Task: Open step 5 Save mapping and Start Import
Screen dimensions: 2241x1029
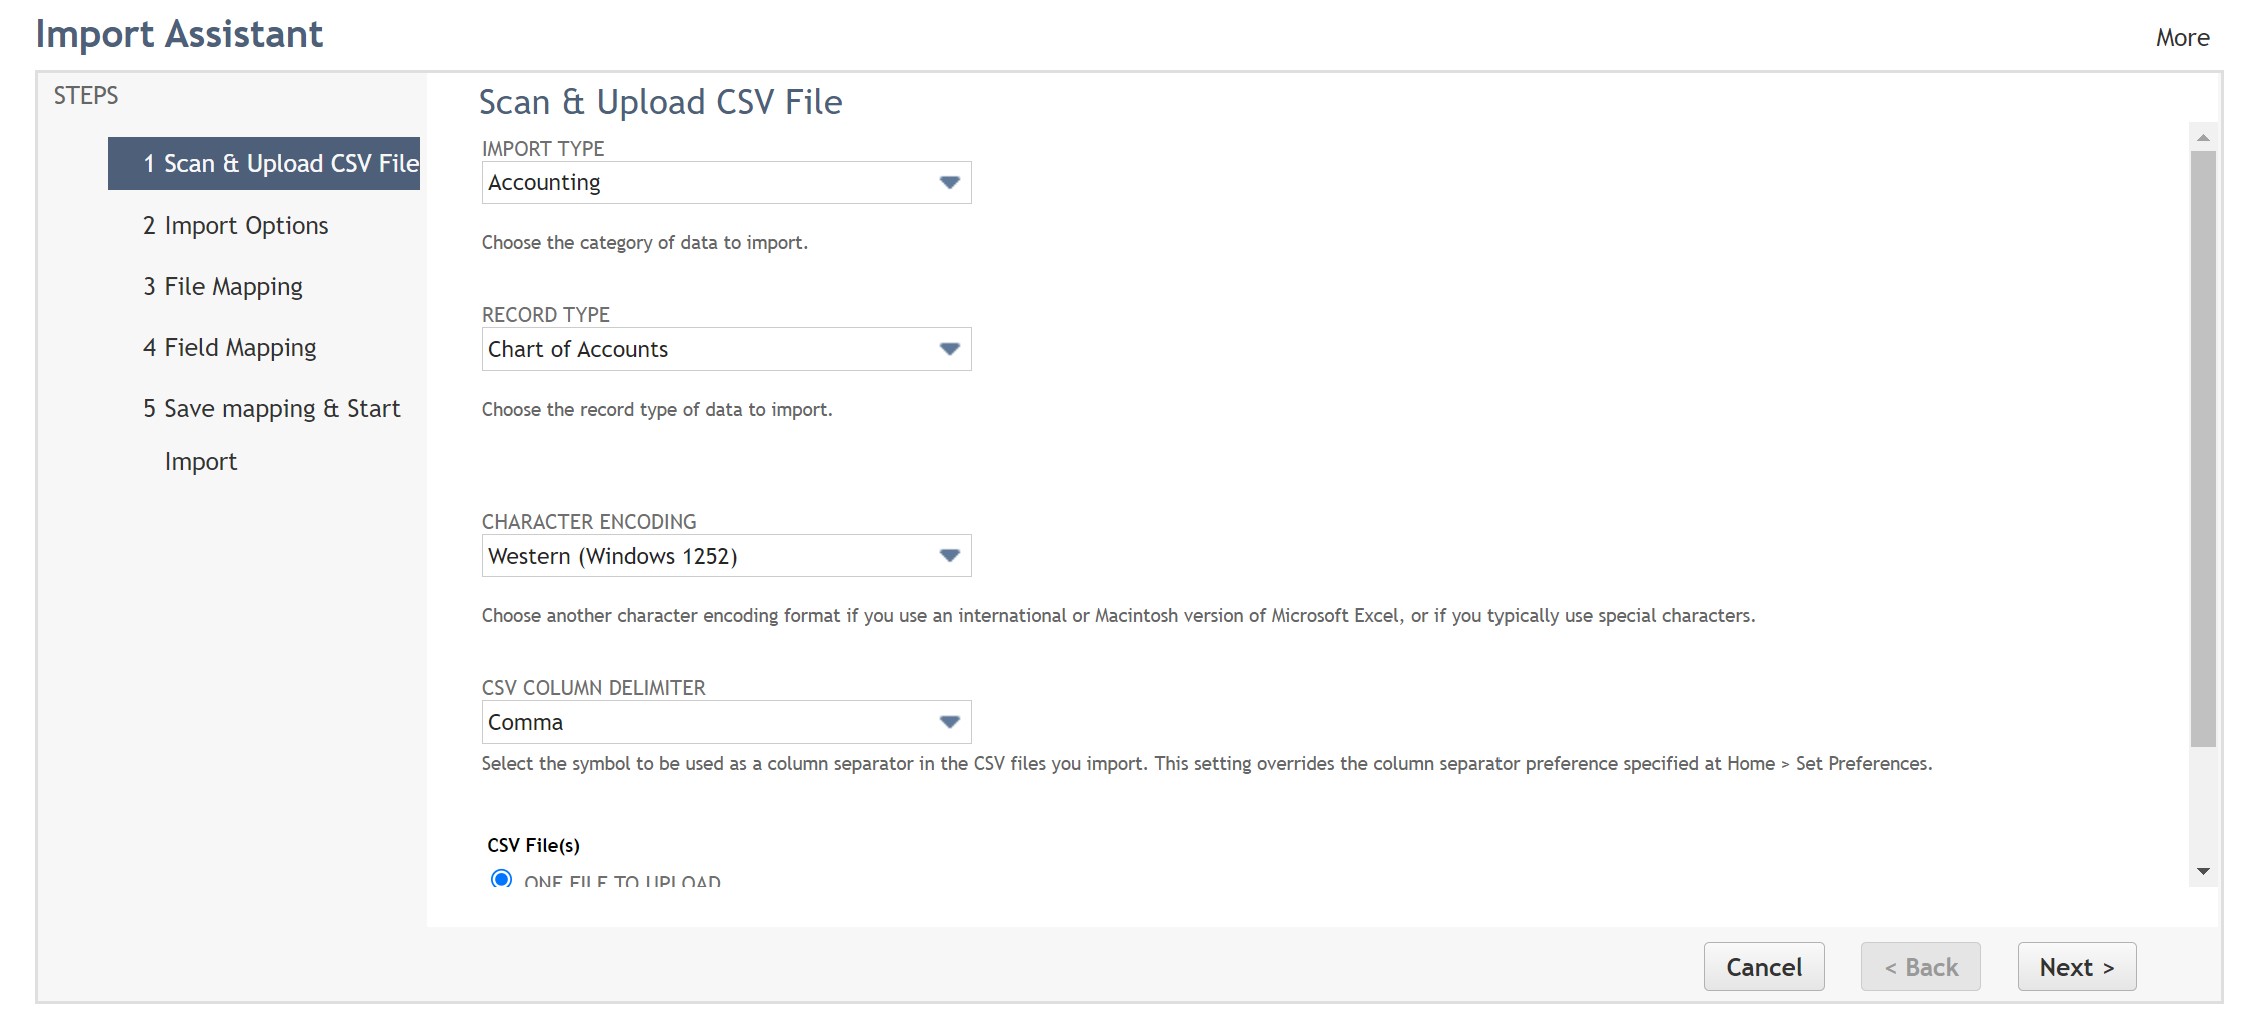Action: click(272, 408)
